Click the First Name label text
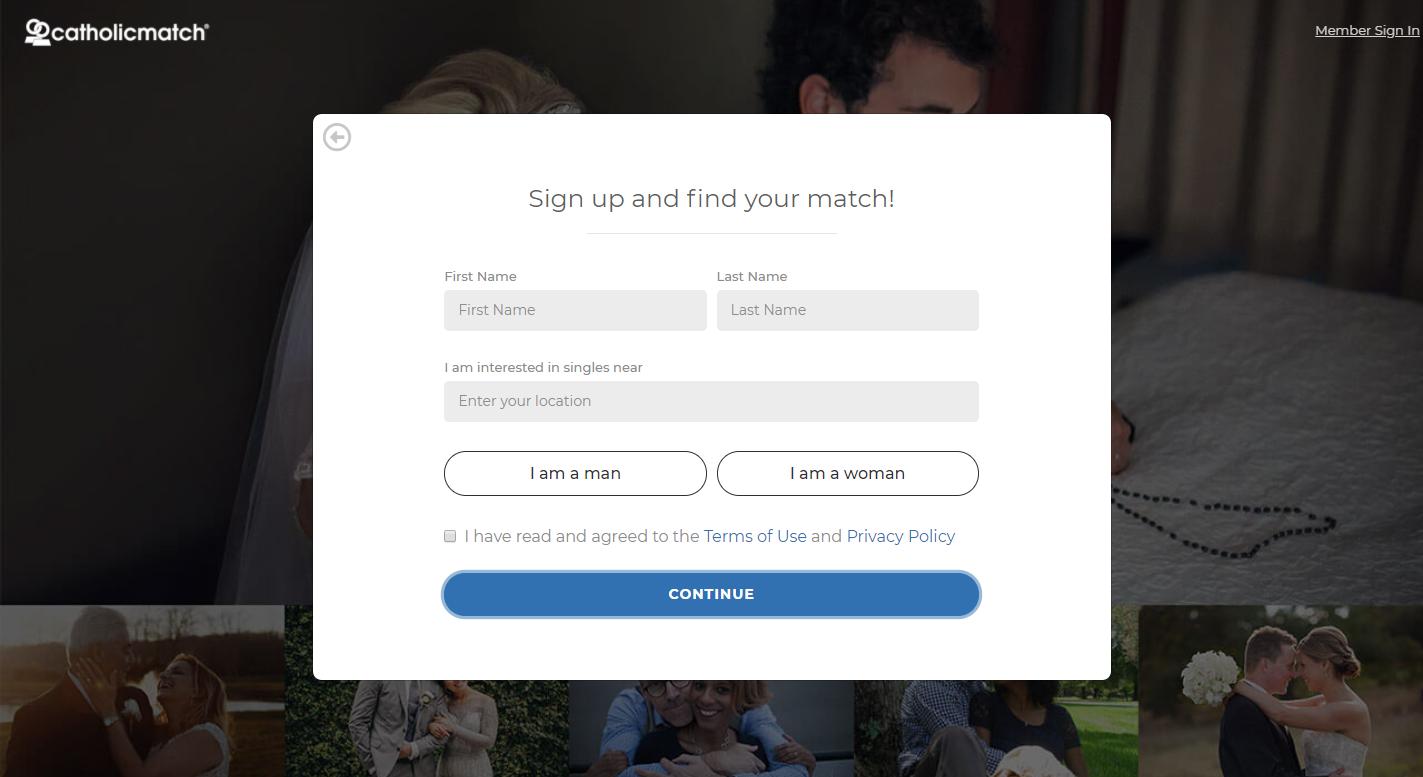The height and width of the screenshot is (777, 1423). (480, 276)
